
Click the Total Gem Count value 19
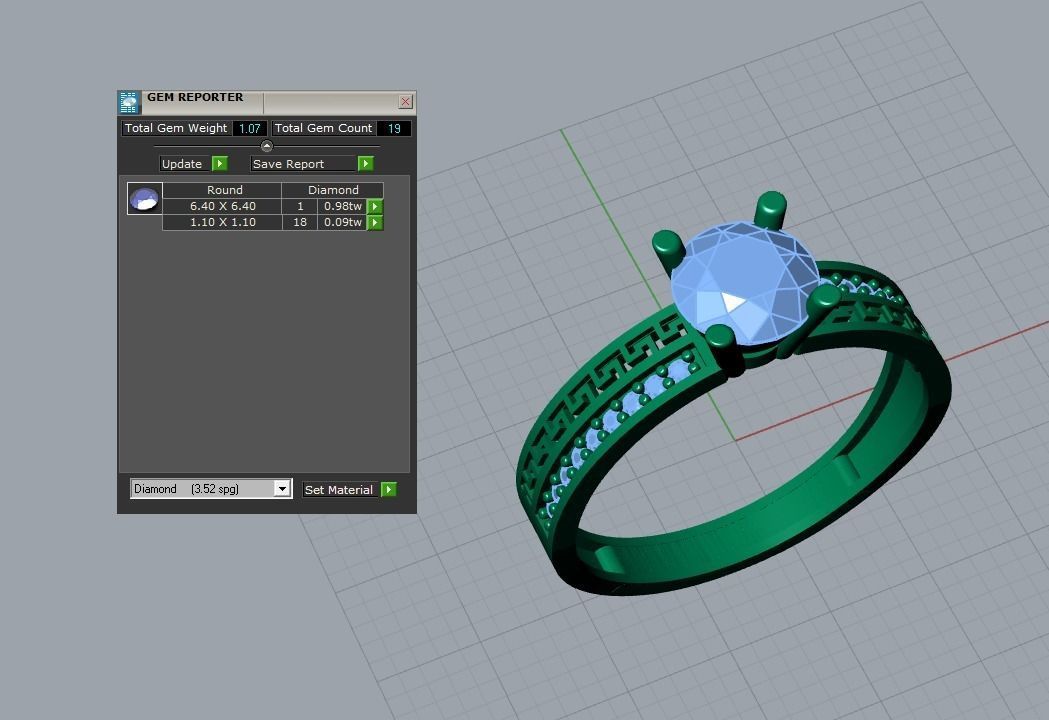pyautogui.click(x=394, y=128)
